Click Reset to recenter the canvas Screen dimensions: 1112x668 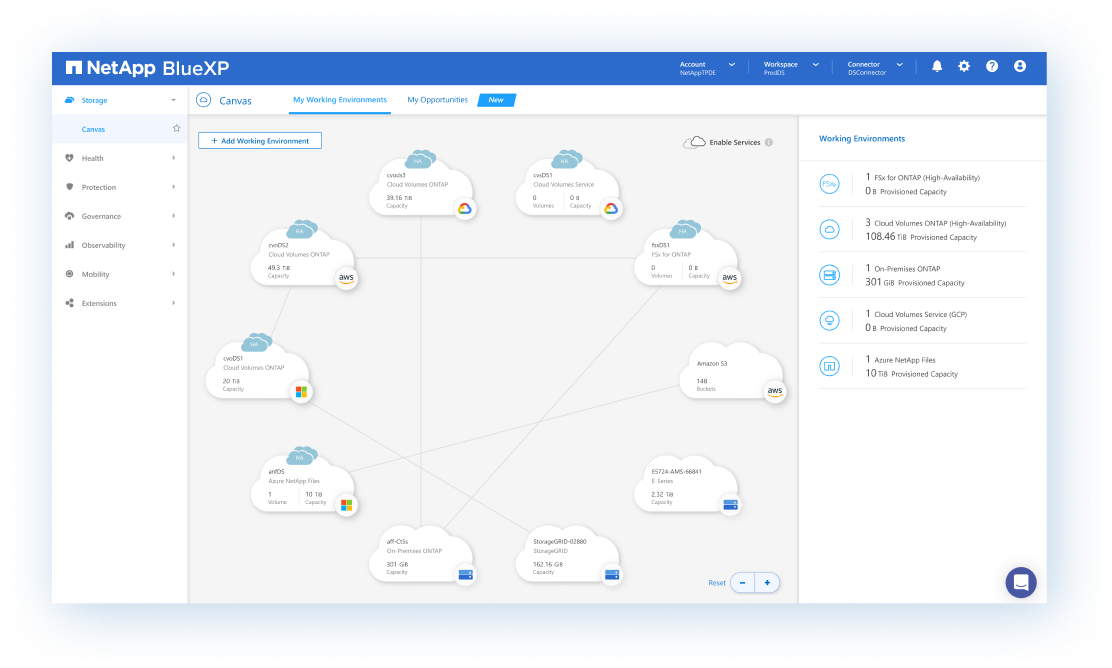tap(717, 582)
